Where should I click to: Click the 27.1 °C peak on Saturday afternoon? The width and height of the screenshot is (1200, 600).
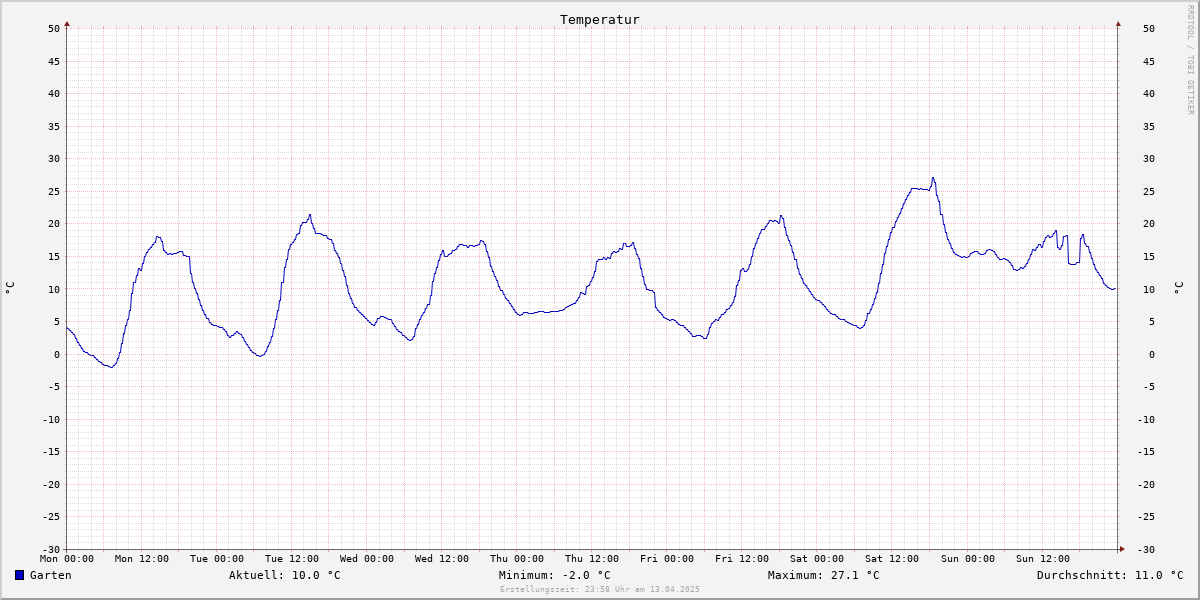coord(933,178)
